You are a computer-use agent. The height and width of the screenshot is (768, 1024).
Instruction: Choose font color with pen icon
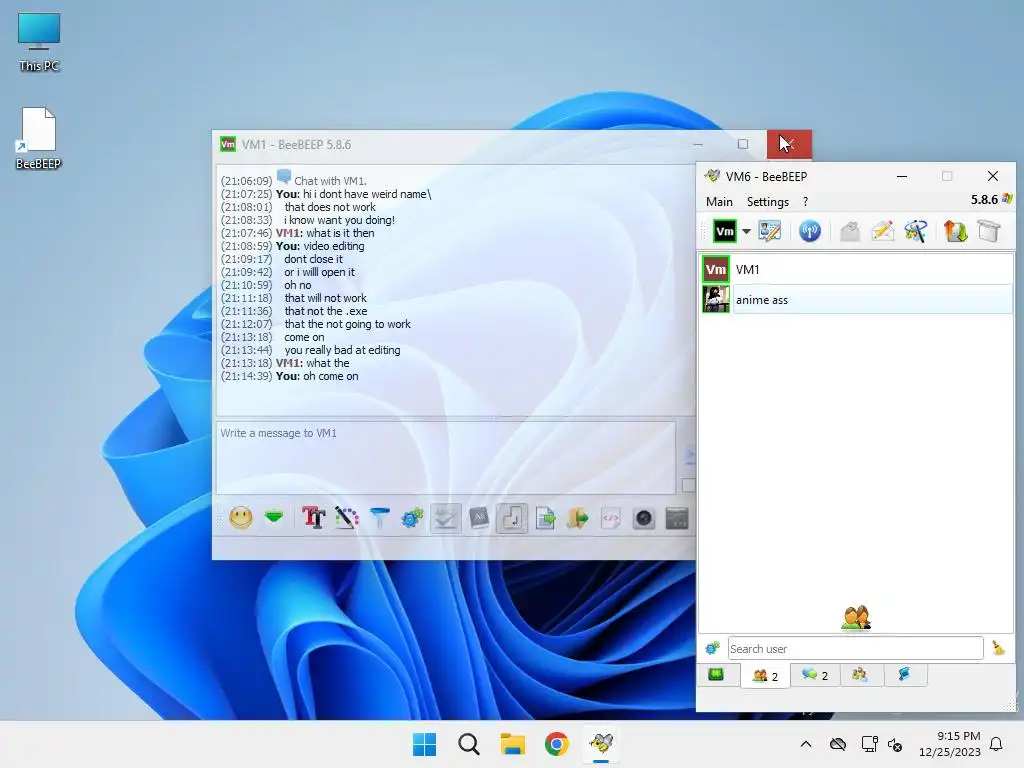click(x=347, y=519)
